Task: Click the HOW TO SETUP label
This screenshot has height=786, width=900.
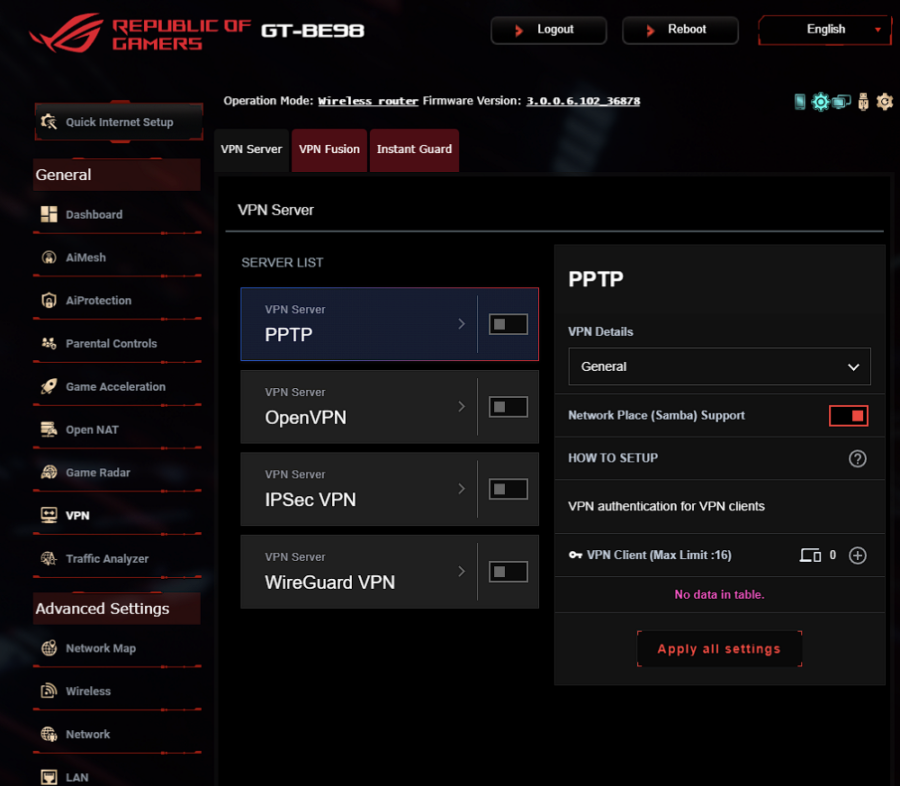Action: pyautogui.click(x=613, y=458)
